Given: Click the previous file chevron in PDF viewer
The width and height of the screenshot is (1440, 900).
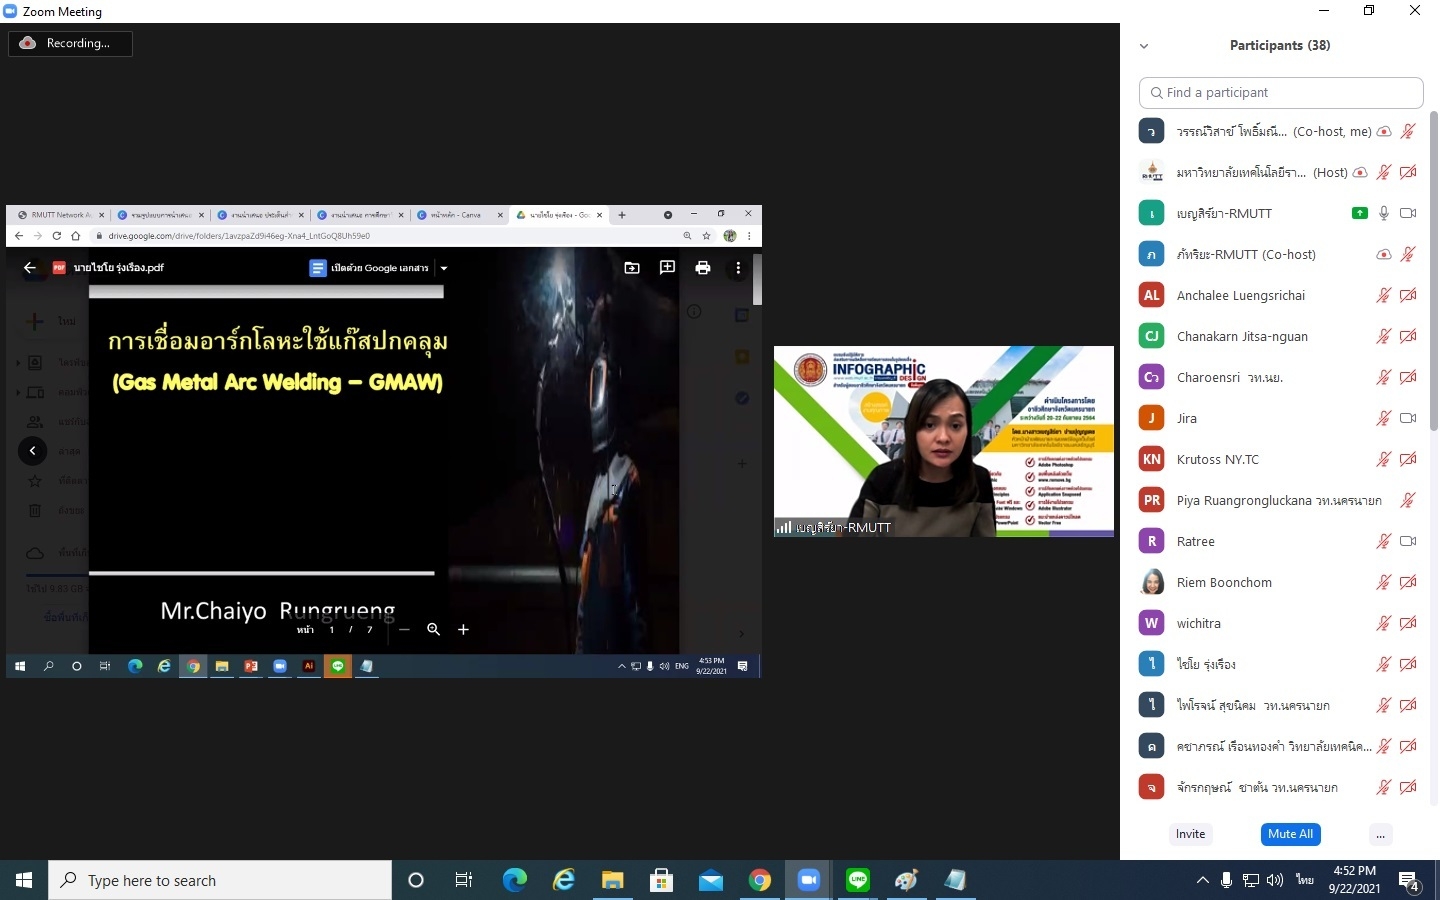Looking at the screenshot, I should click(x=32, y=450).
